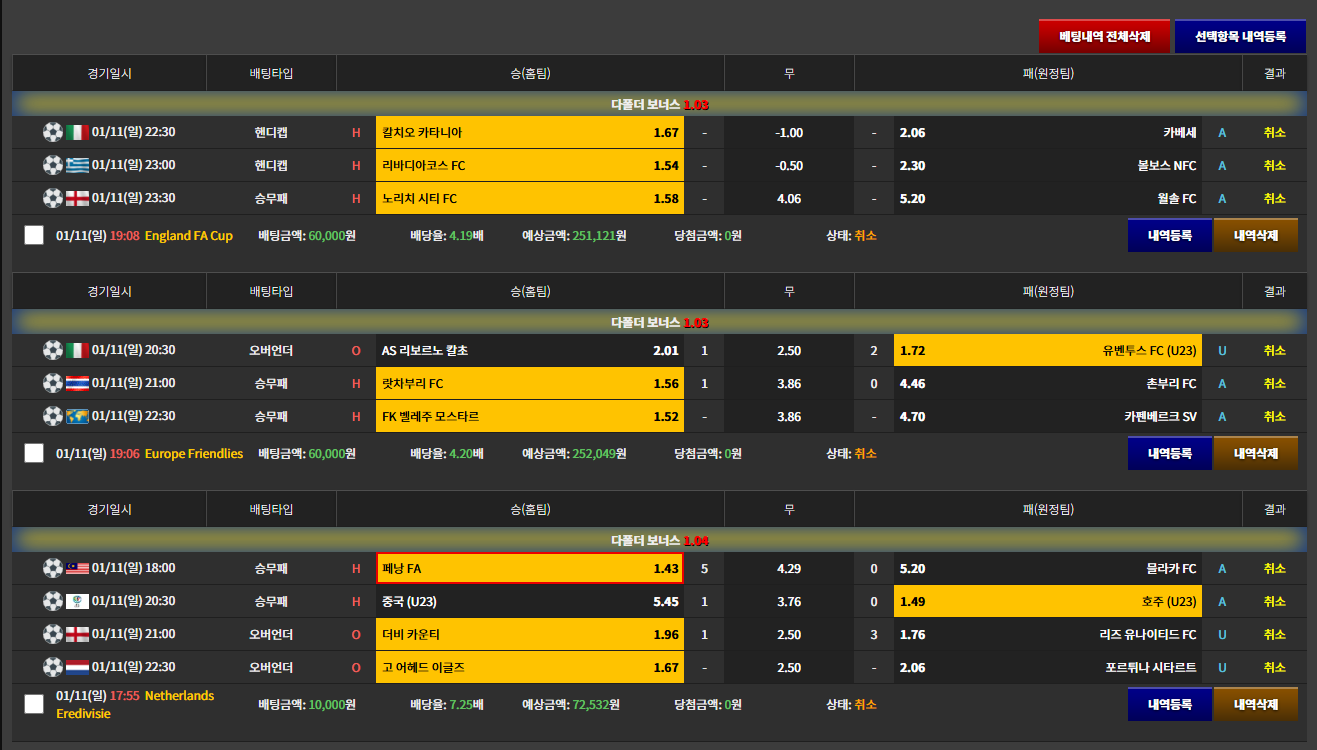Click 내역삭제 for the Europe Friendlies bet

[x=1255, y=453]
